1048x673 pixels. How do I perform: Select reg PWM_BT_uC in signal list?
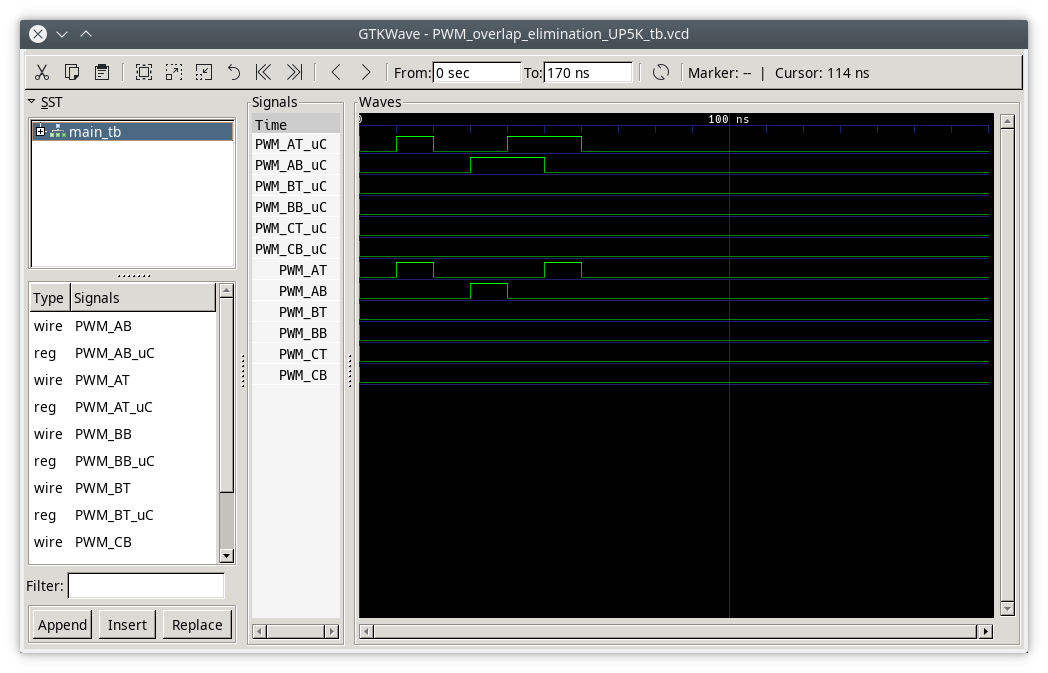tap(124, 515)
